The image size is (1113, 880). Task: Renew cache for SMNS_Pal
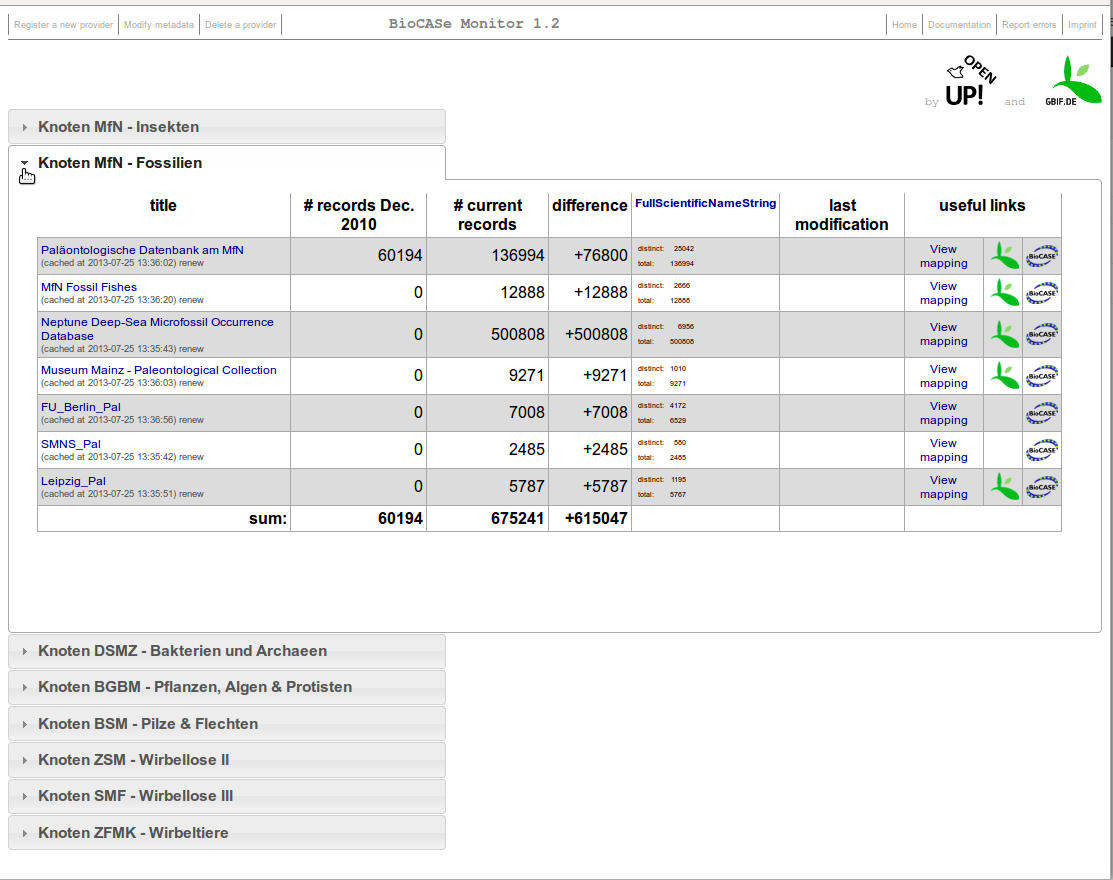pyautogui.click(x=191, y=457)
